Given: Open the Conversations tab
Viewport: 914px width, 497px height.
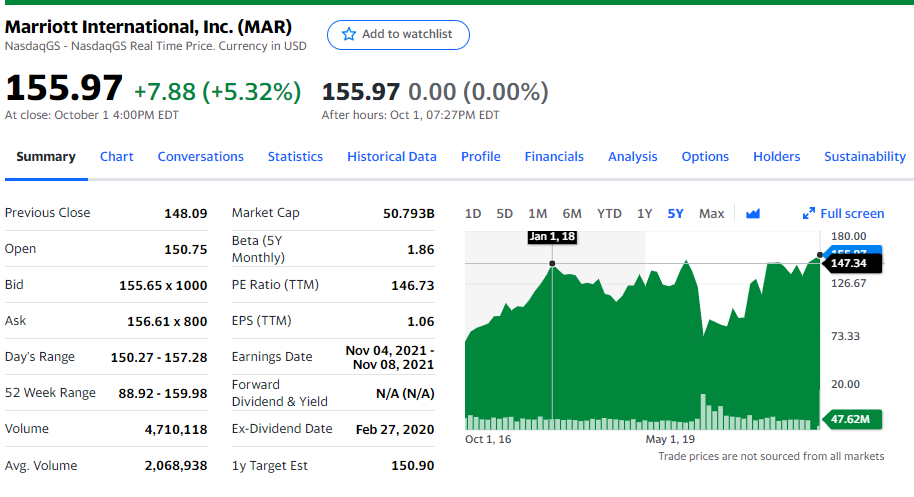Looking at the screenshot, I should (201, 156).
